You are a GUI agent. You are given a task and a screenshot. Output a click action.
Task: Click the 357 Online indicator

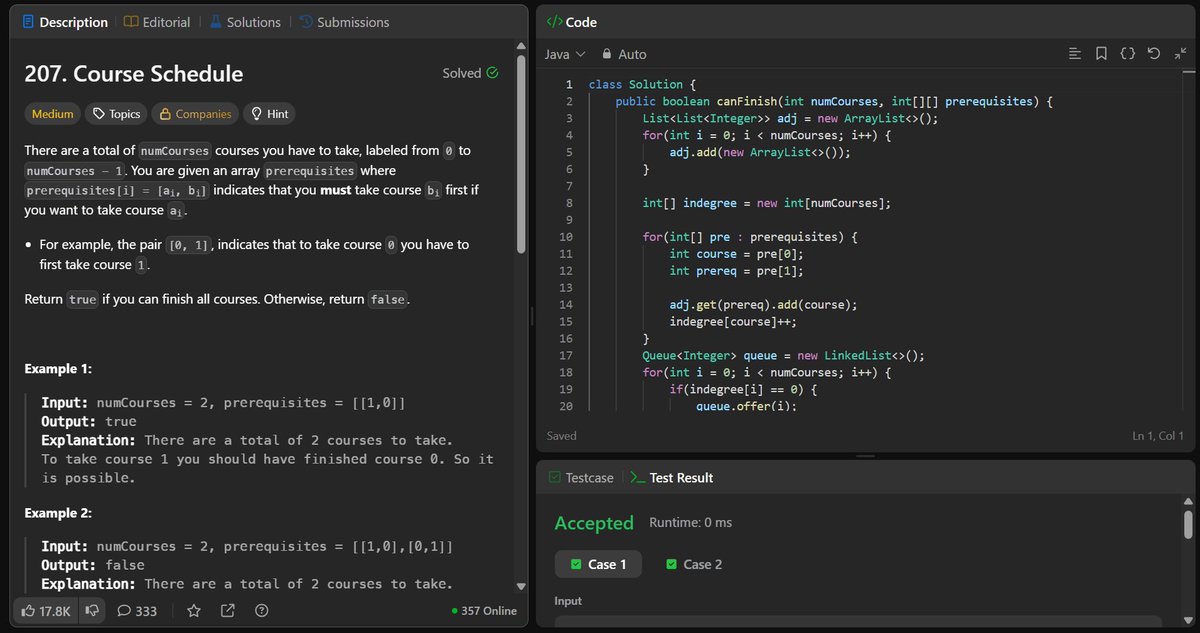(484, 610)
